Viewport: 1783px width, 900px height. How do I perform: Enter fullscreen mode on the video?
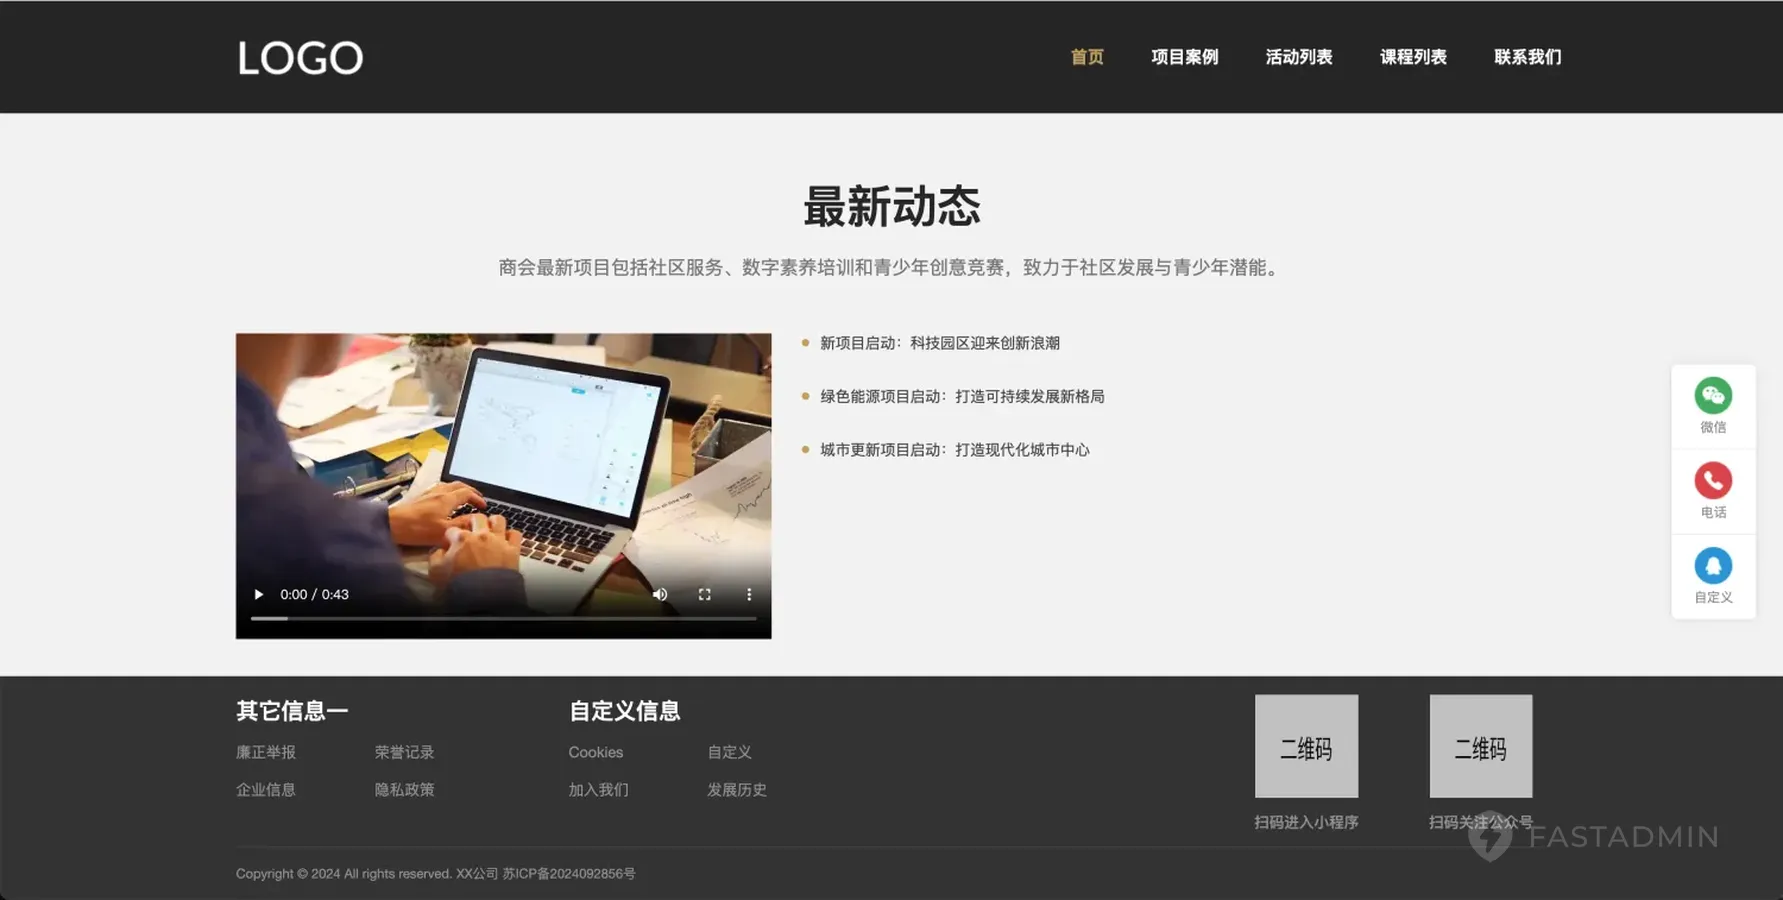click(704, 594)
